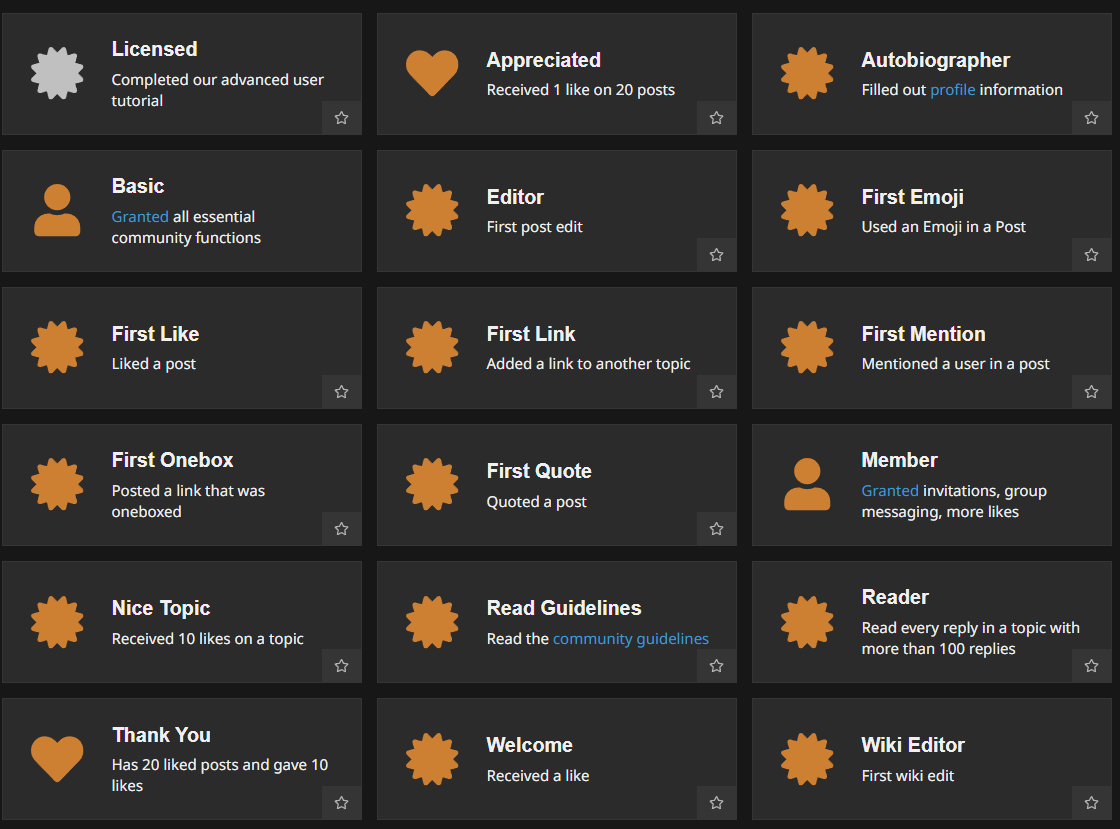Open the Editor badge title

click(515, 197)
